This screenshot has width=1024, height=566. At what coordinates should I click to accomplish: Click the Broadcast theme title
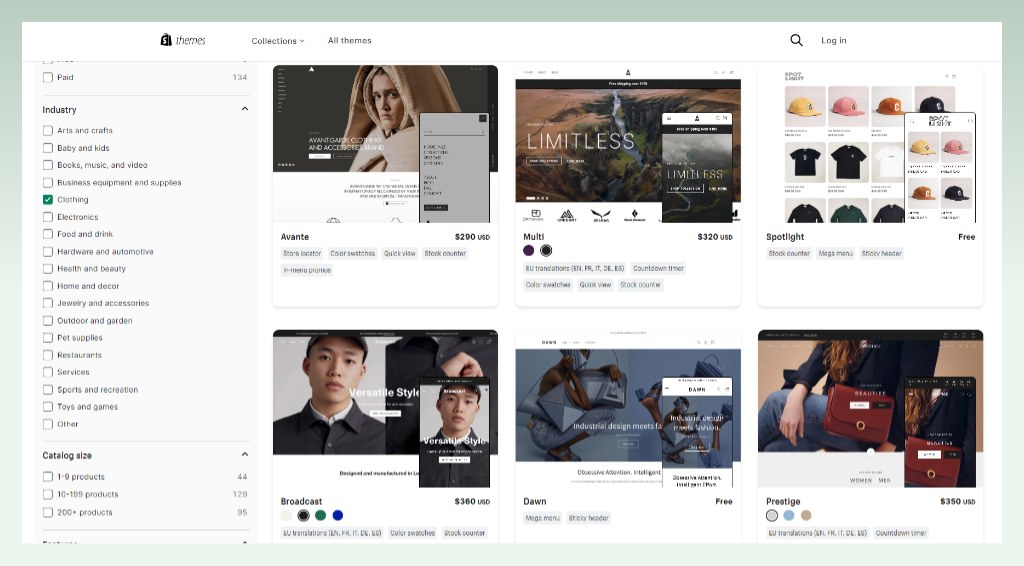click(301, 501)
